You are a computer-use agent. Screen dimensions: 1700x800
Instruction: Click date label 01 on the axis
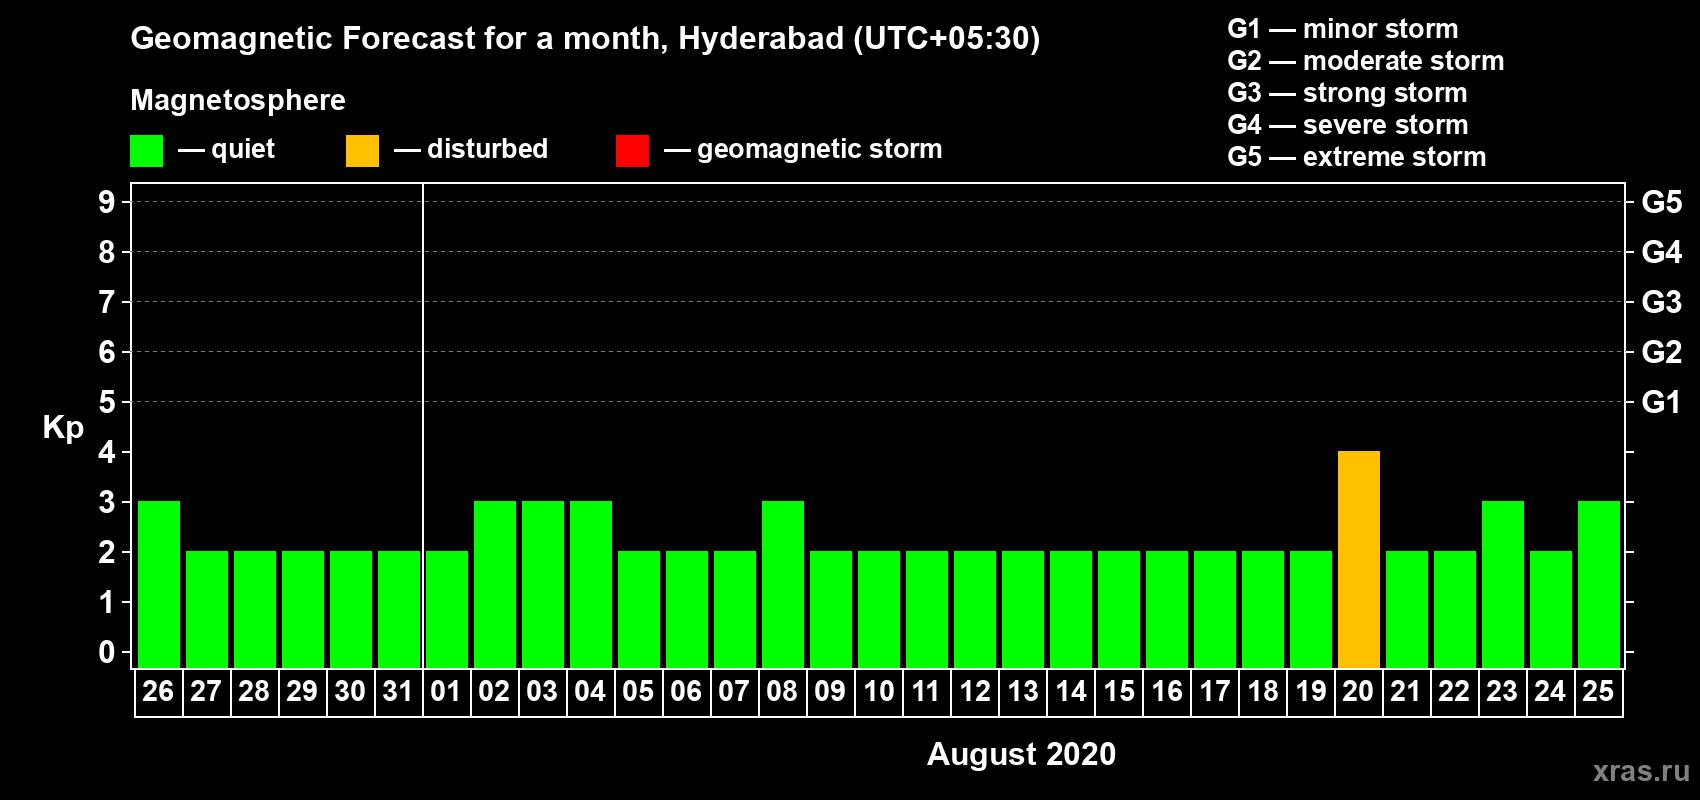point(446,691)
